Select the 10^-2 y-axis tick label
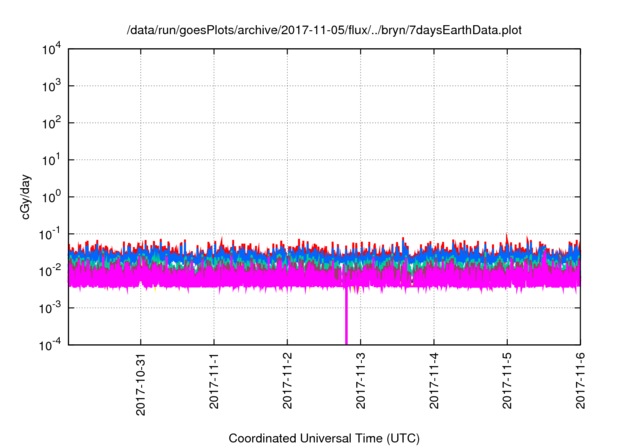Image resolution: width=640 pixels, height=448 pixels. tap(51, 271)
